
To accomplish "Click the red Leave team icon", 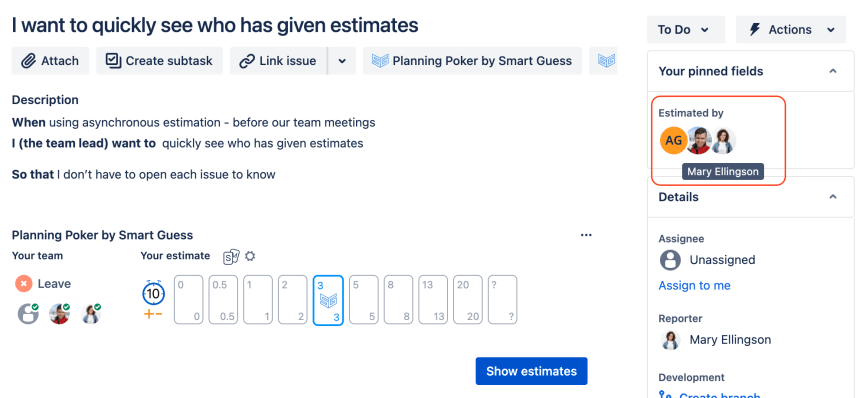I will click(23, 284).
